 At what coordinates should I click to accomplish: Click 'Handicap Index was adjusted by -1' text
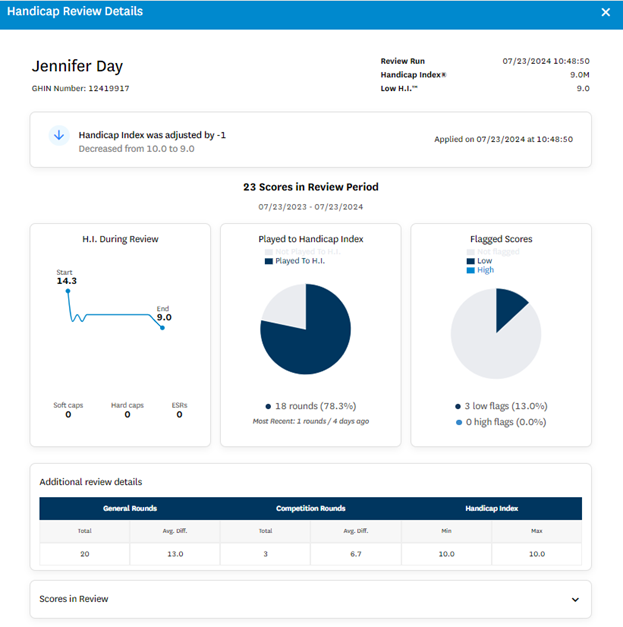pyautogui.click(x=152, y=135)
